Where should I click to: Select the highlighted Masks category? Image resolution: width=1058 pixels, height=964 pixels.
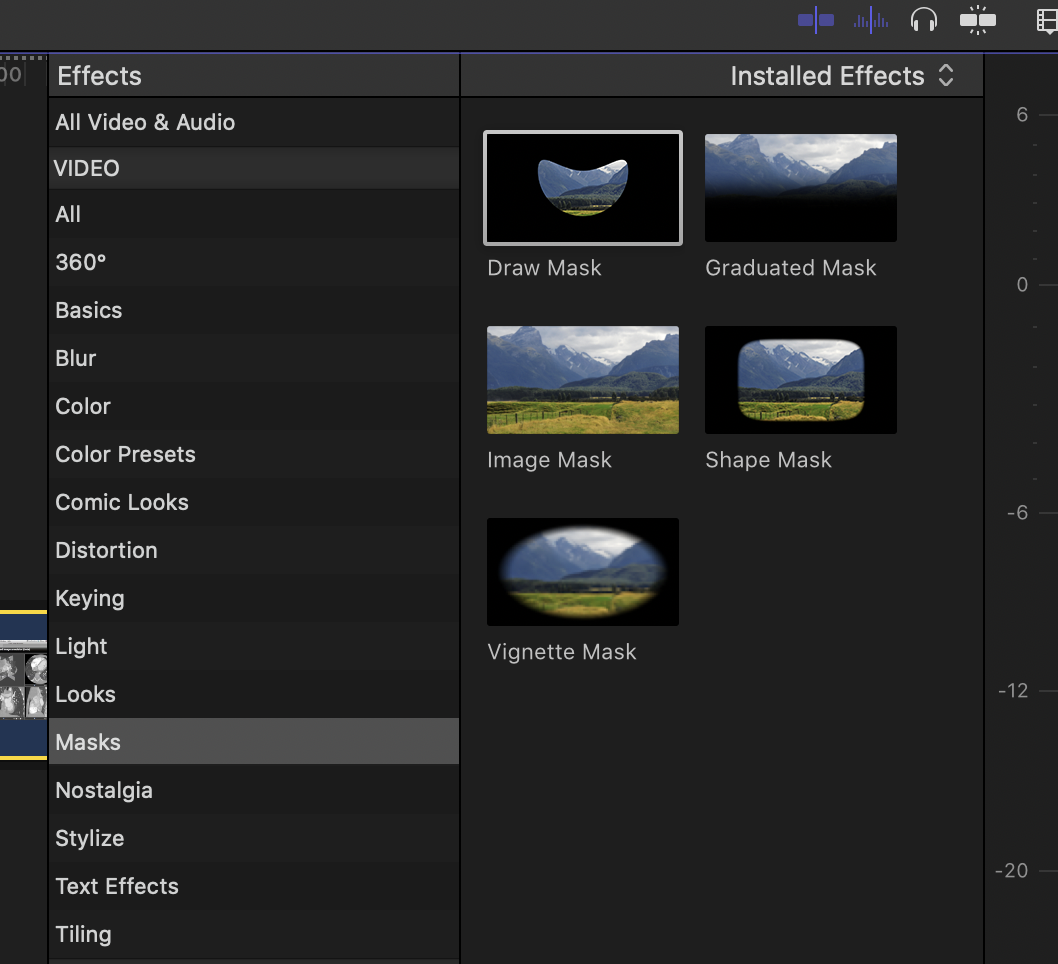(254, 742)
